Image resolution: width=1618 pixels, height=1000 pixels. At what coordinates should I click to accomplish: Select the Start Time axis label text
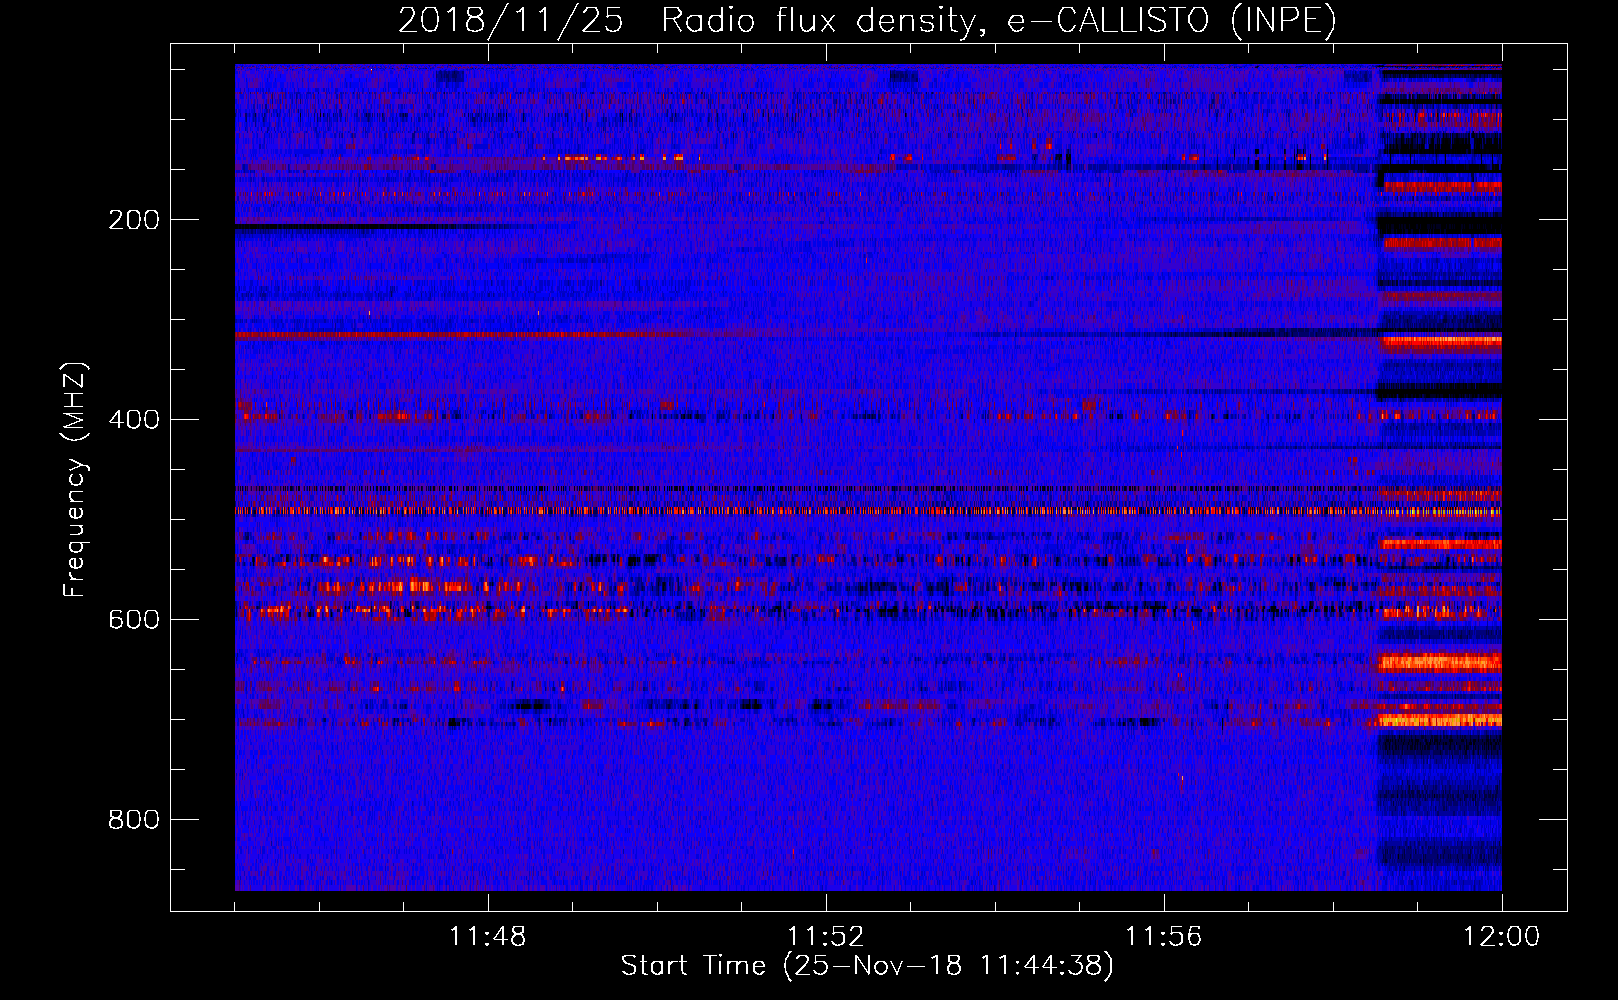(867, 966)
